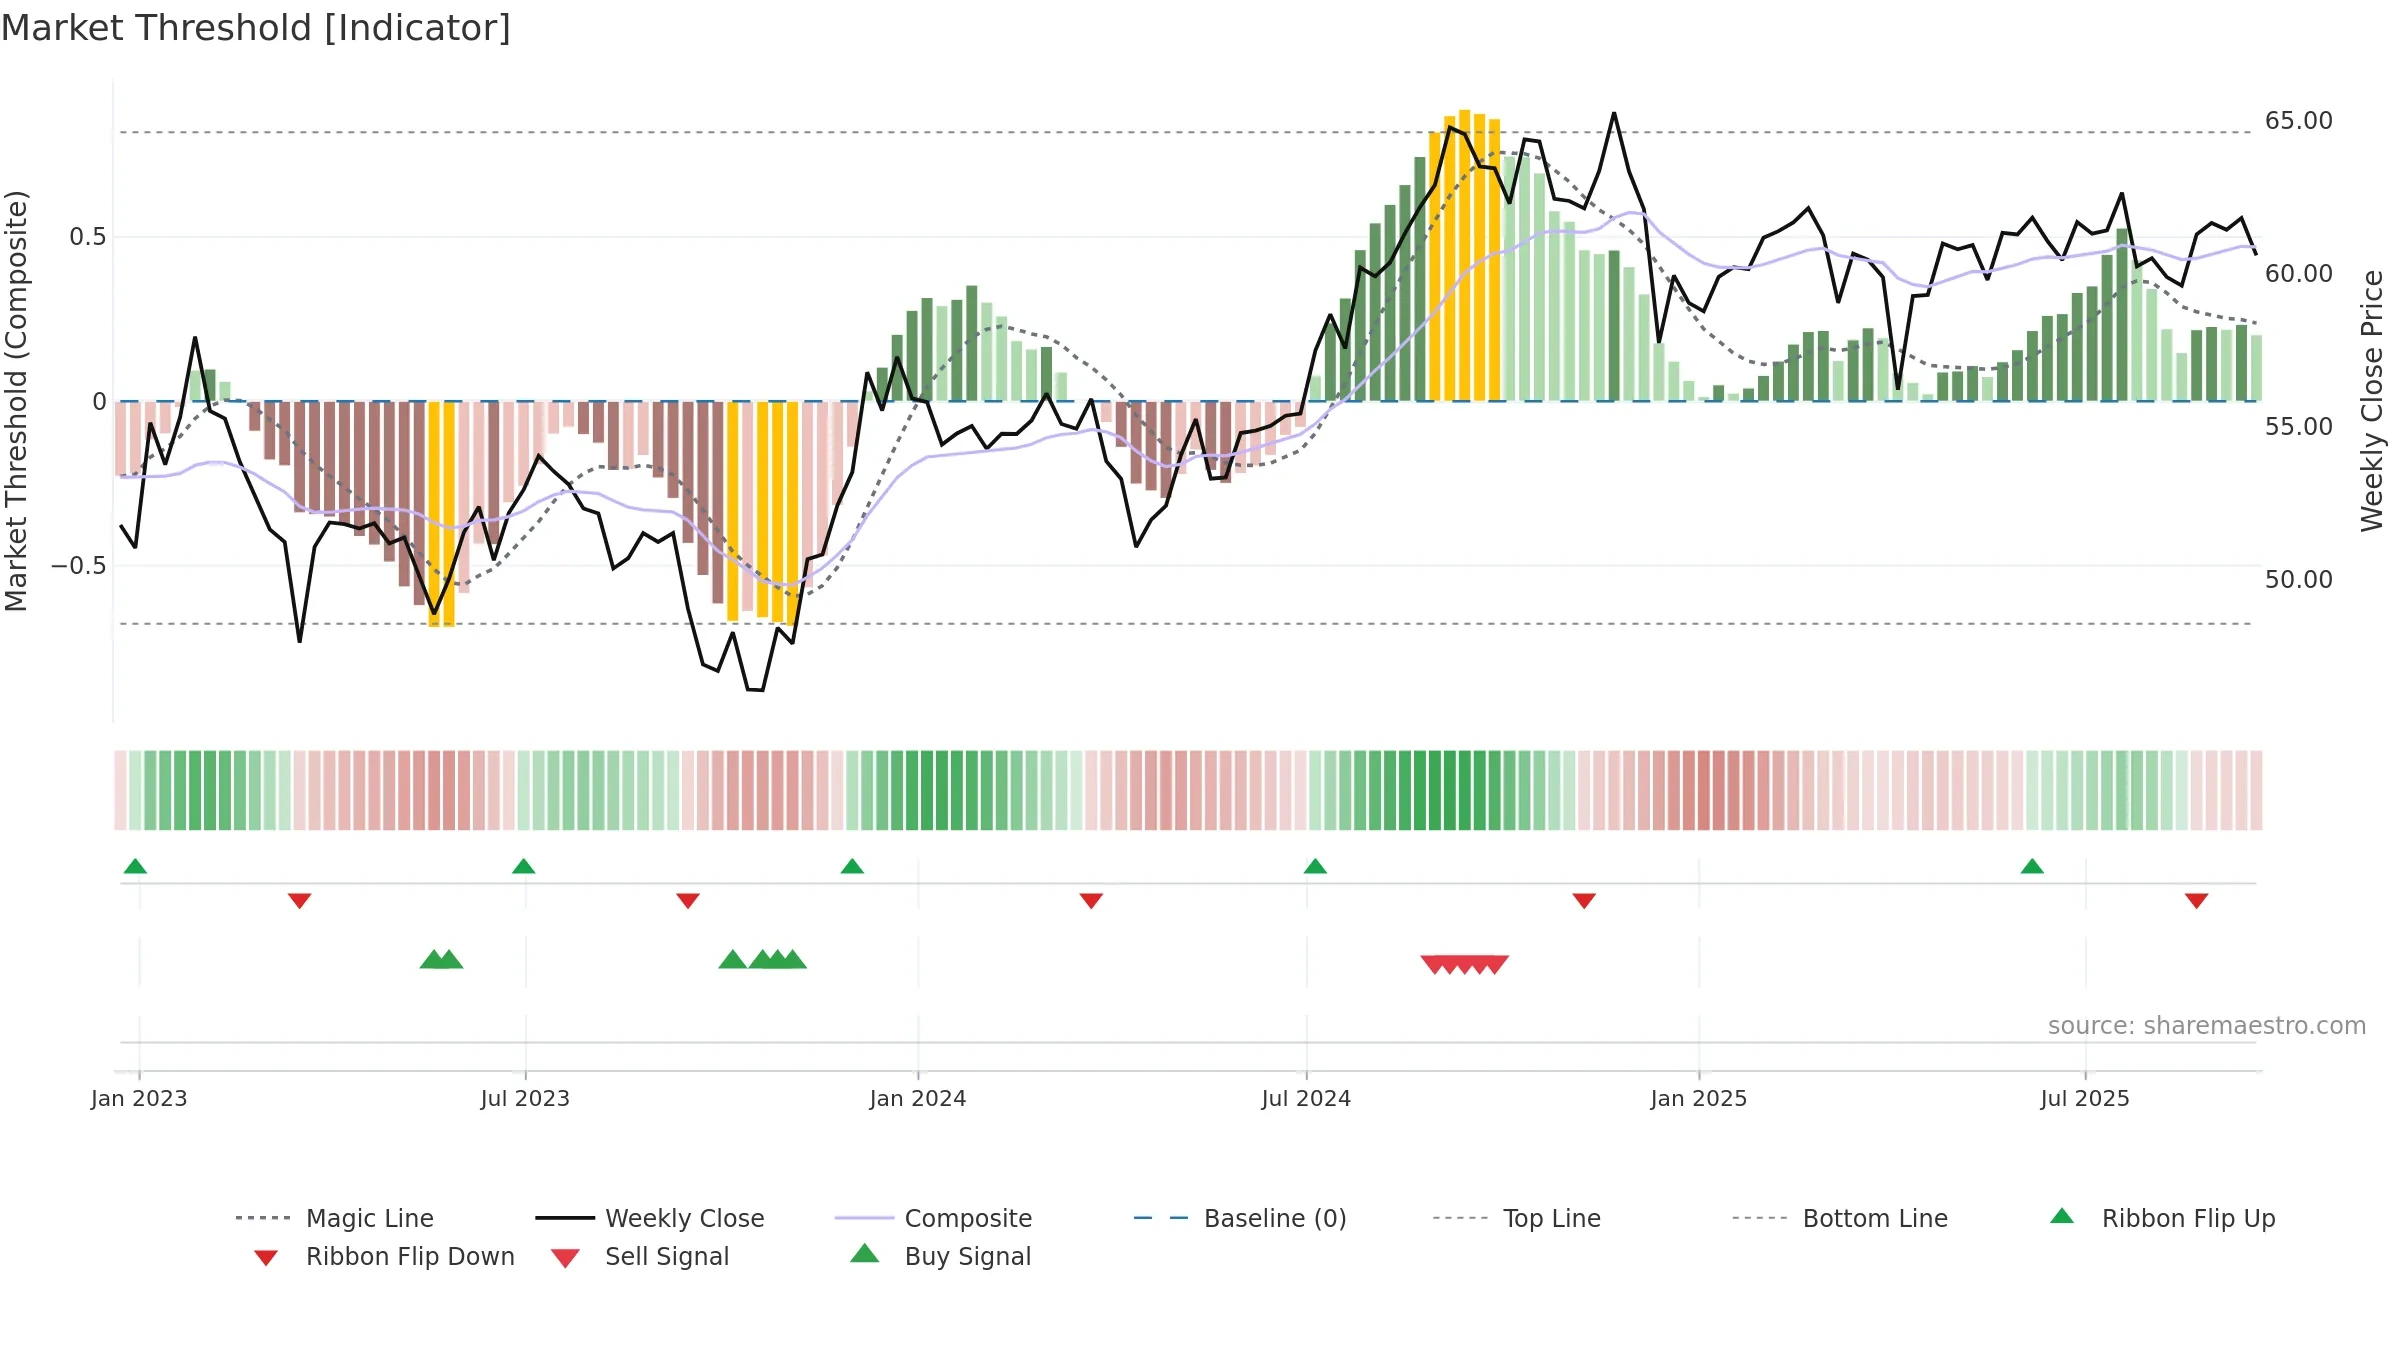This screenshot has width=2400, height=1350.
Task: Click the Jul 2023 date axis label
Action: [x=525, y=1099]
